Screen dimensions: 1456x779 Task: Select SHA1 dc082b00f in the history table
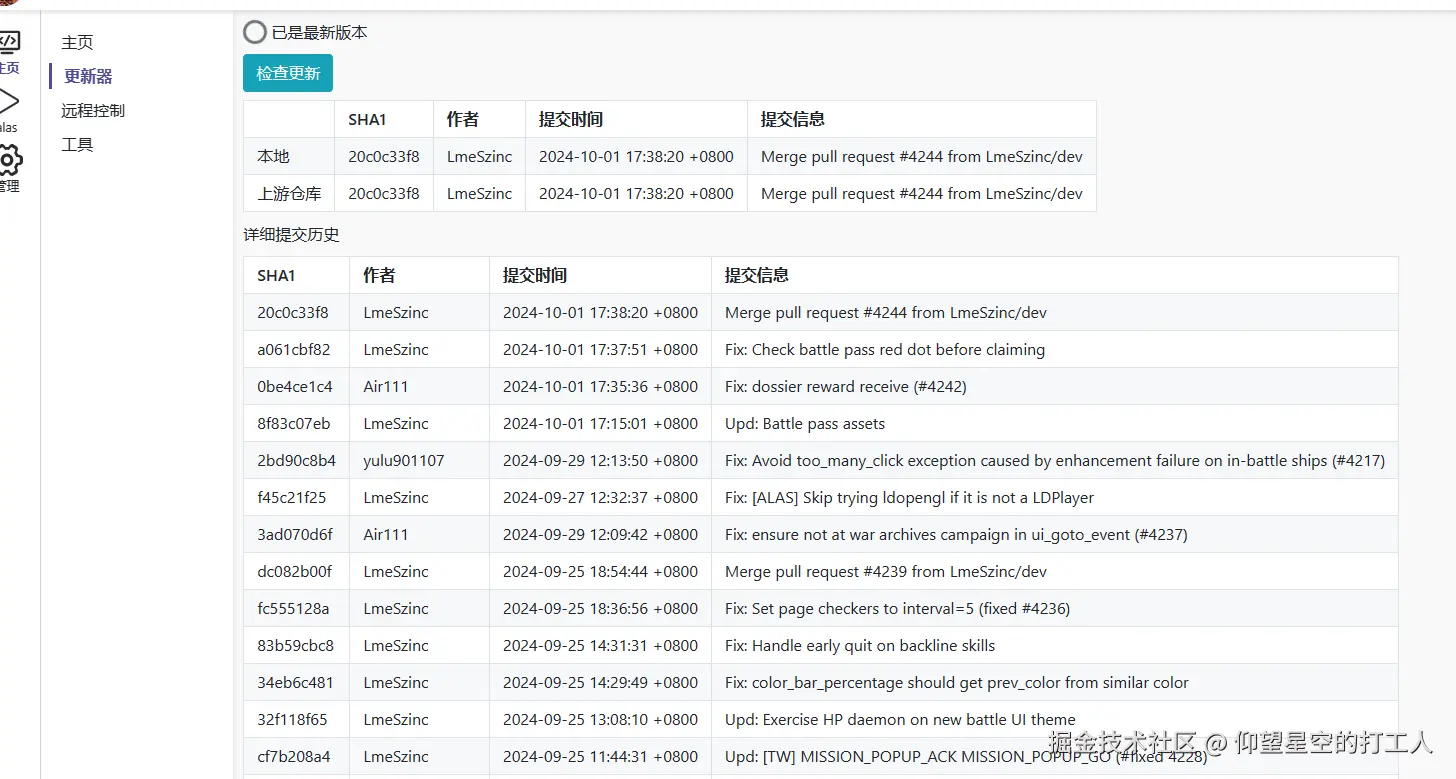click(295, 571)
